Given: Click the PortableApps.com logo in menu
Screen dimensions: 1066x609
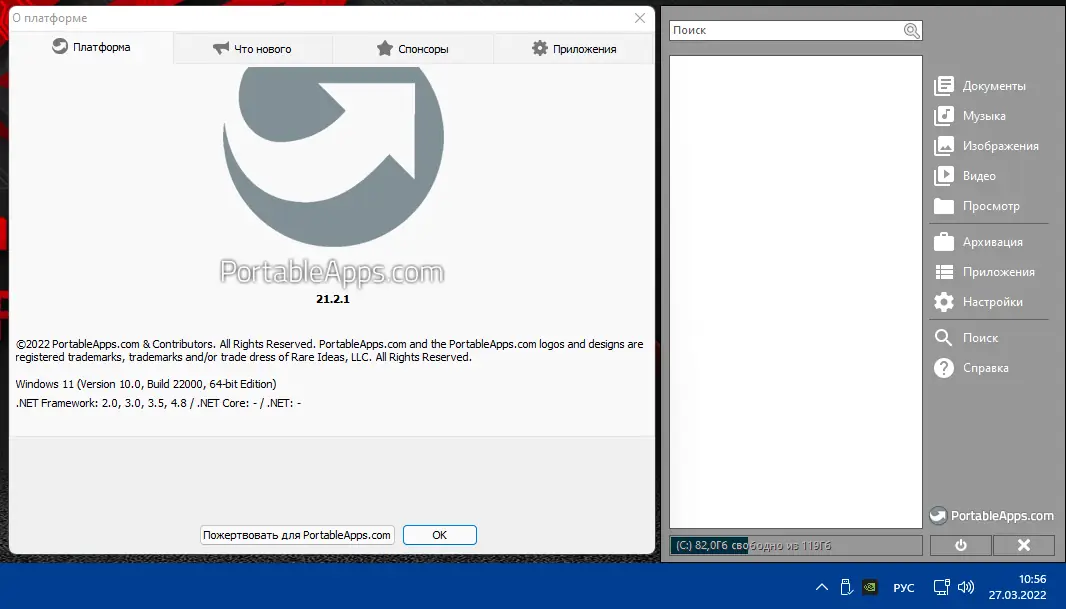Looking at the screenshot, I should coord(991,516).
